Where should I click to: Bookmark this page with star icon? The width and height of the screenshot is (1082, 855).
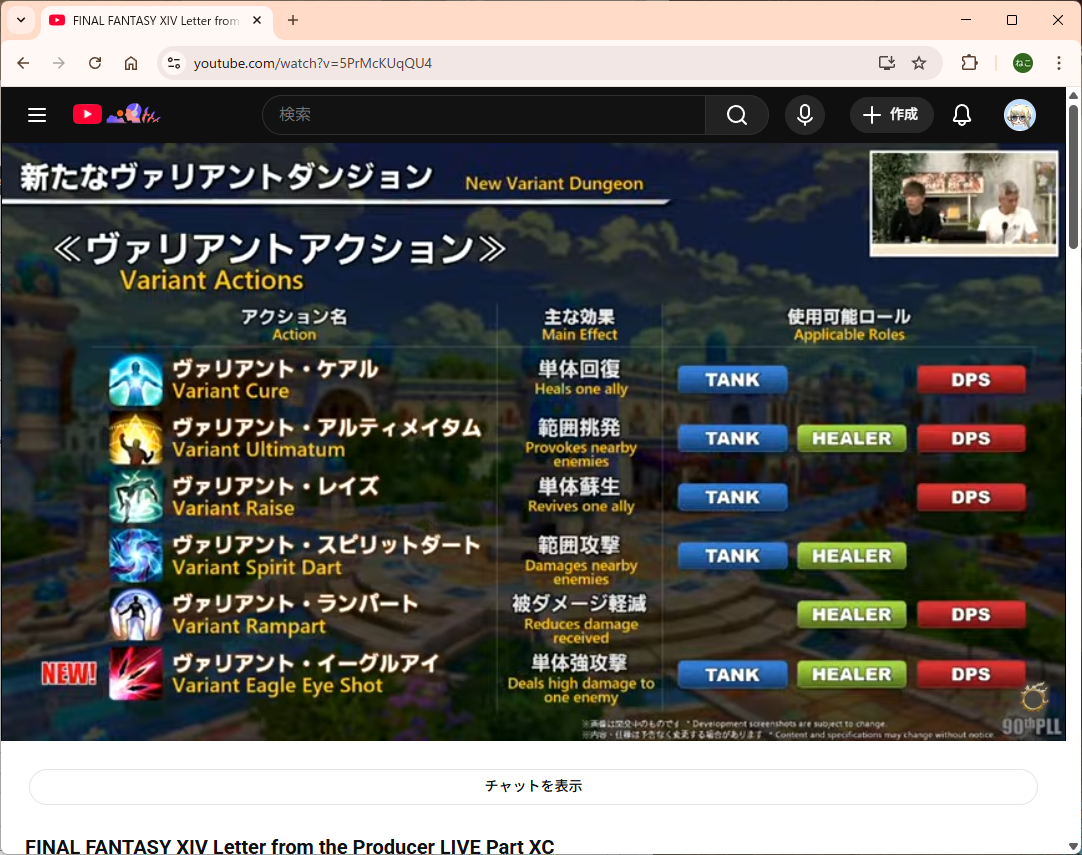tap(919, 63)
